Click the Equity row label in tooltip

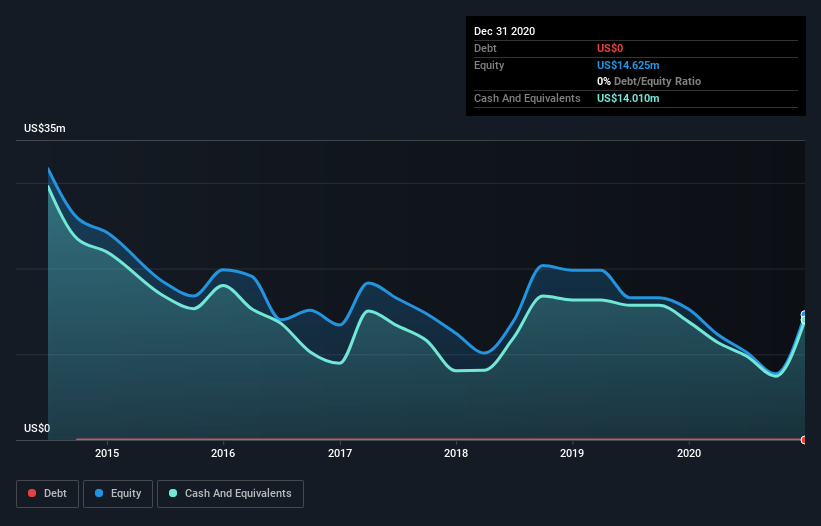point(489,65)
